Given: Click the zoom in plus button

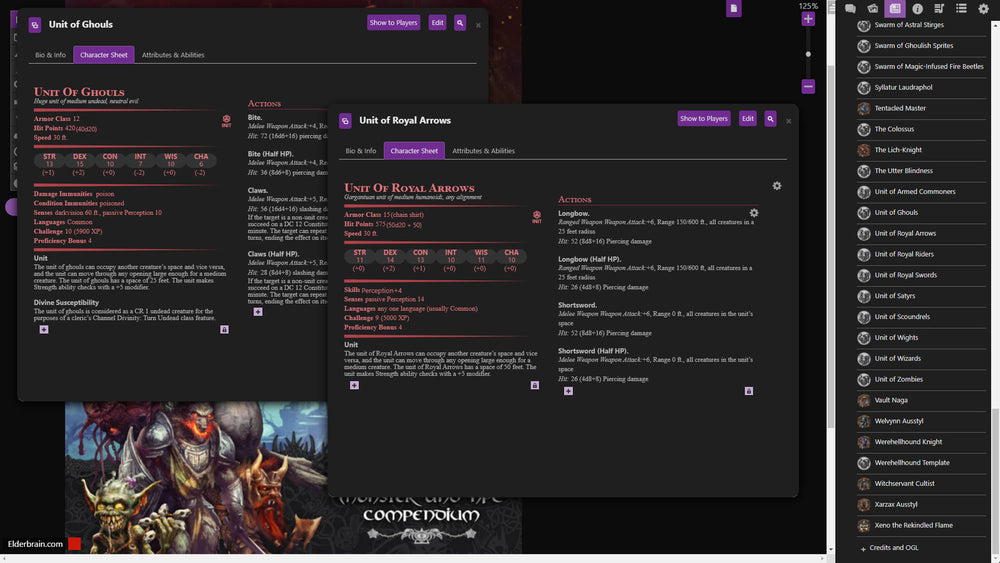Looking at the screenshot, I should (x=808, y=19).
